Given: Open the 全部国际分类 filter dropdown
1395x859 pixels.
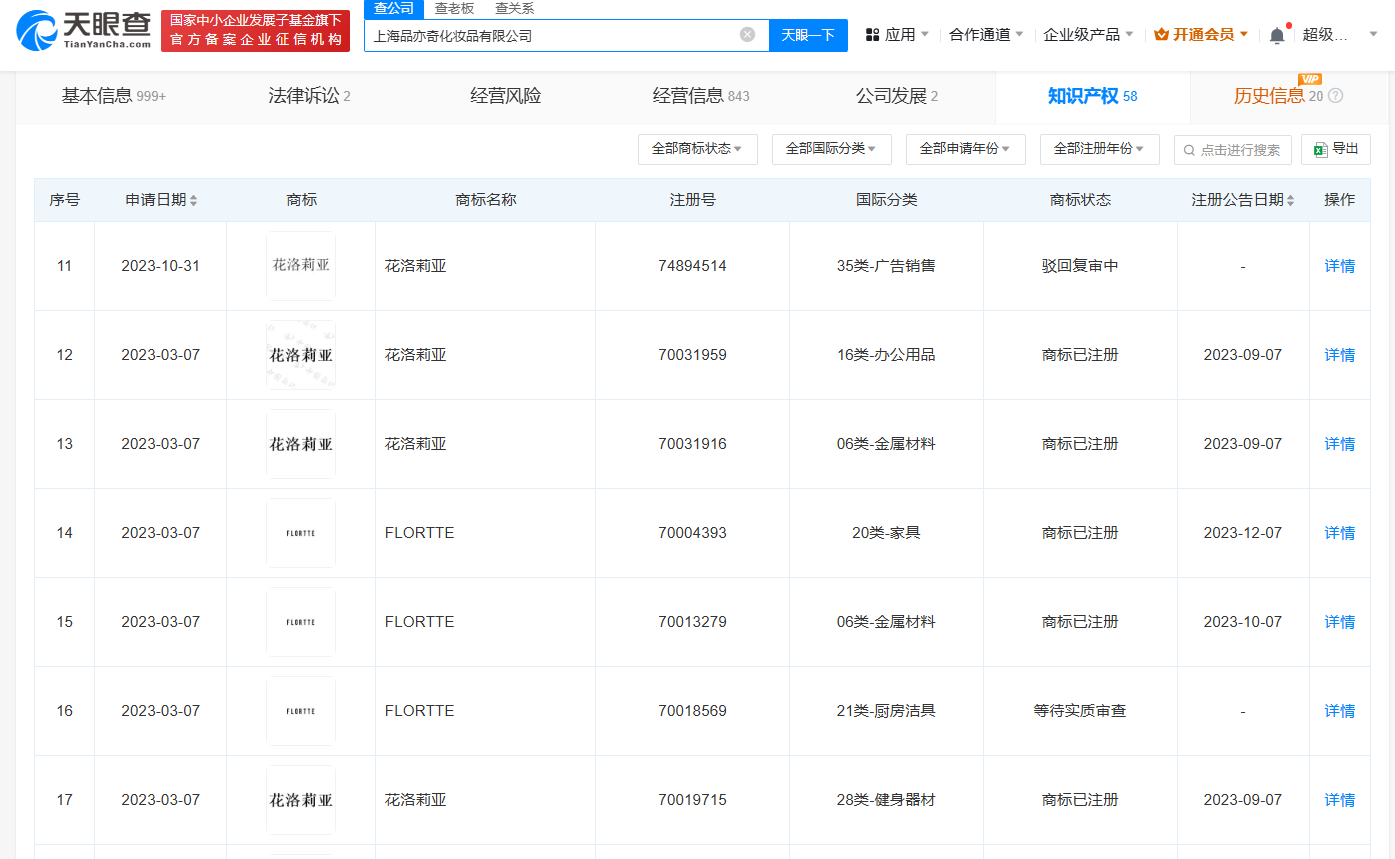Looking at the screenshot, I should (x=831, y=148).
